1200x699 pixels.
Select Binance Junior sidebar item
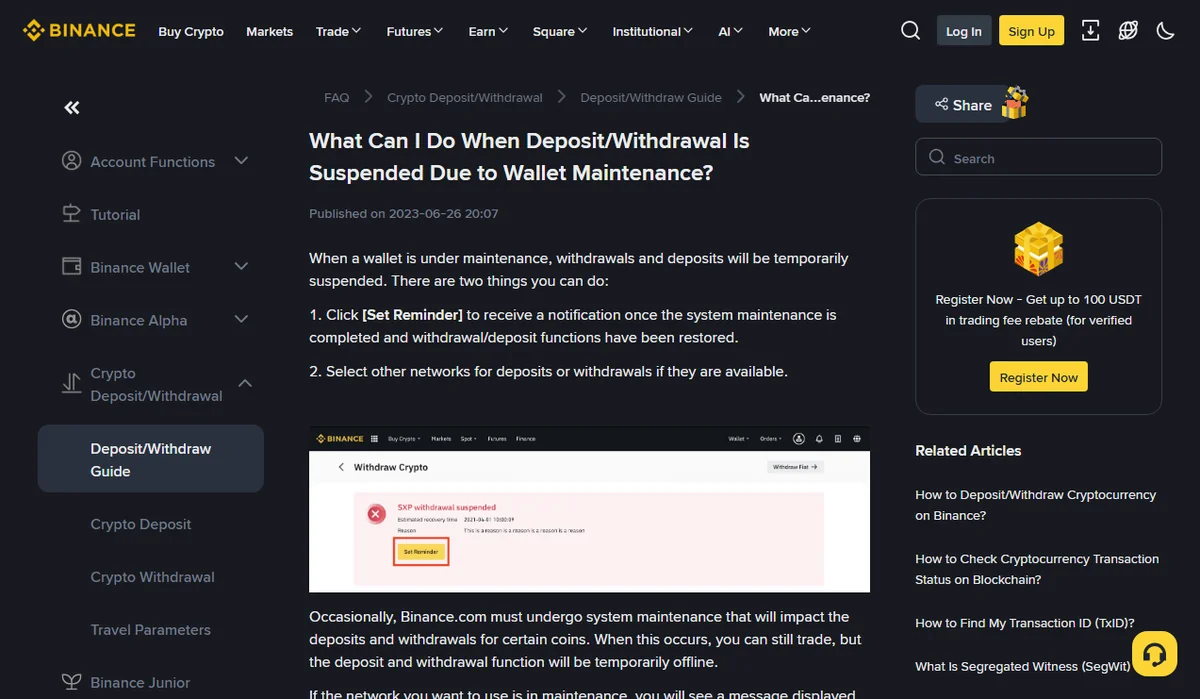tap(140, 682)
